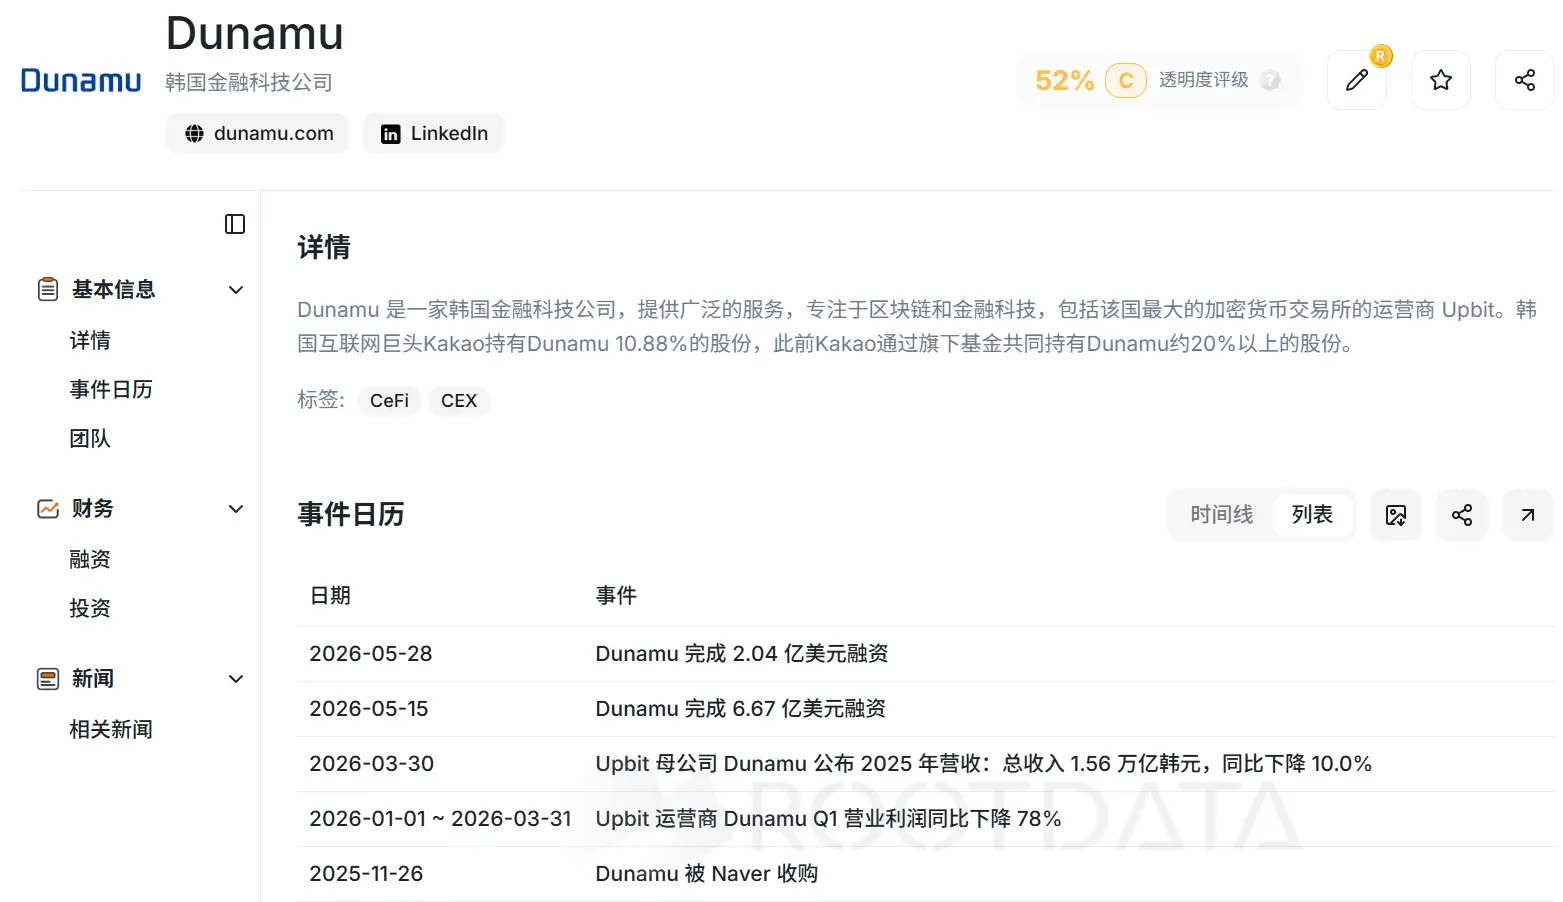Click the 日期 column header
The image size is (1563, 902).
click(x=331, y=596)
